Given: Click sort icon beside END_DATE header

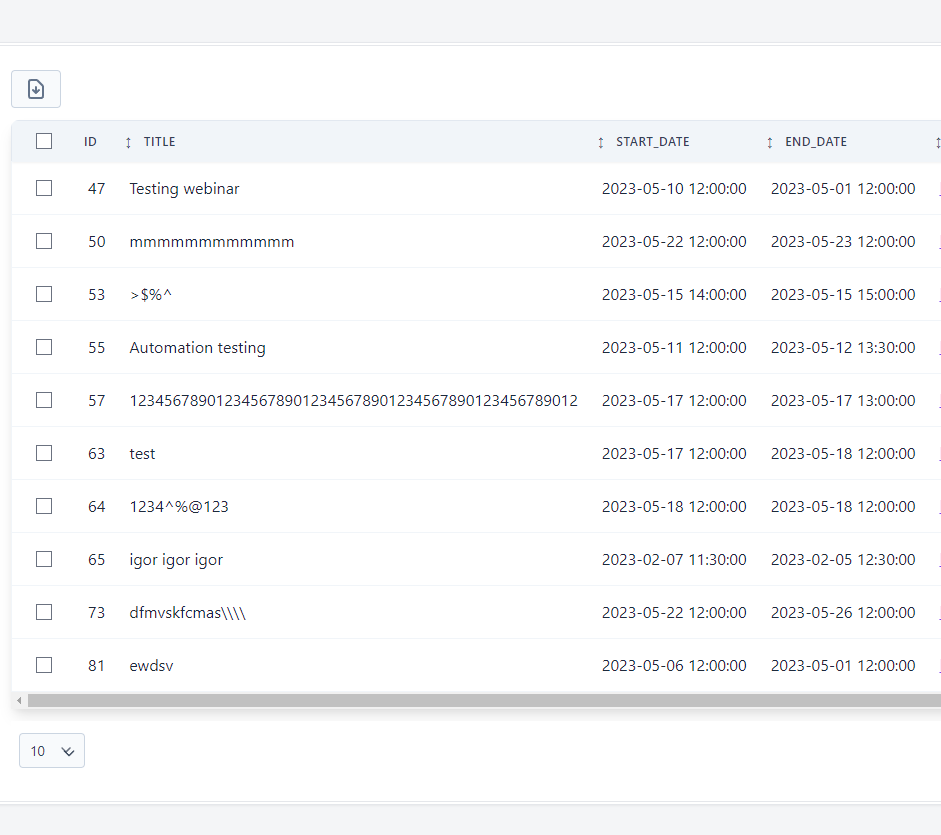Looking at the screenshot, I should (769, 142).
